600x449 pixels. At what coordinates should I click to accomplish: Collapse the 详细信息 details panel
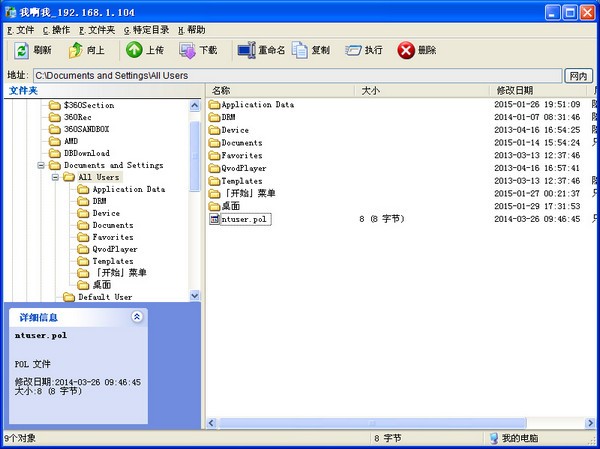(137, 317)
